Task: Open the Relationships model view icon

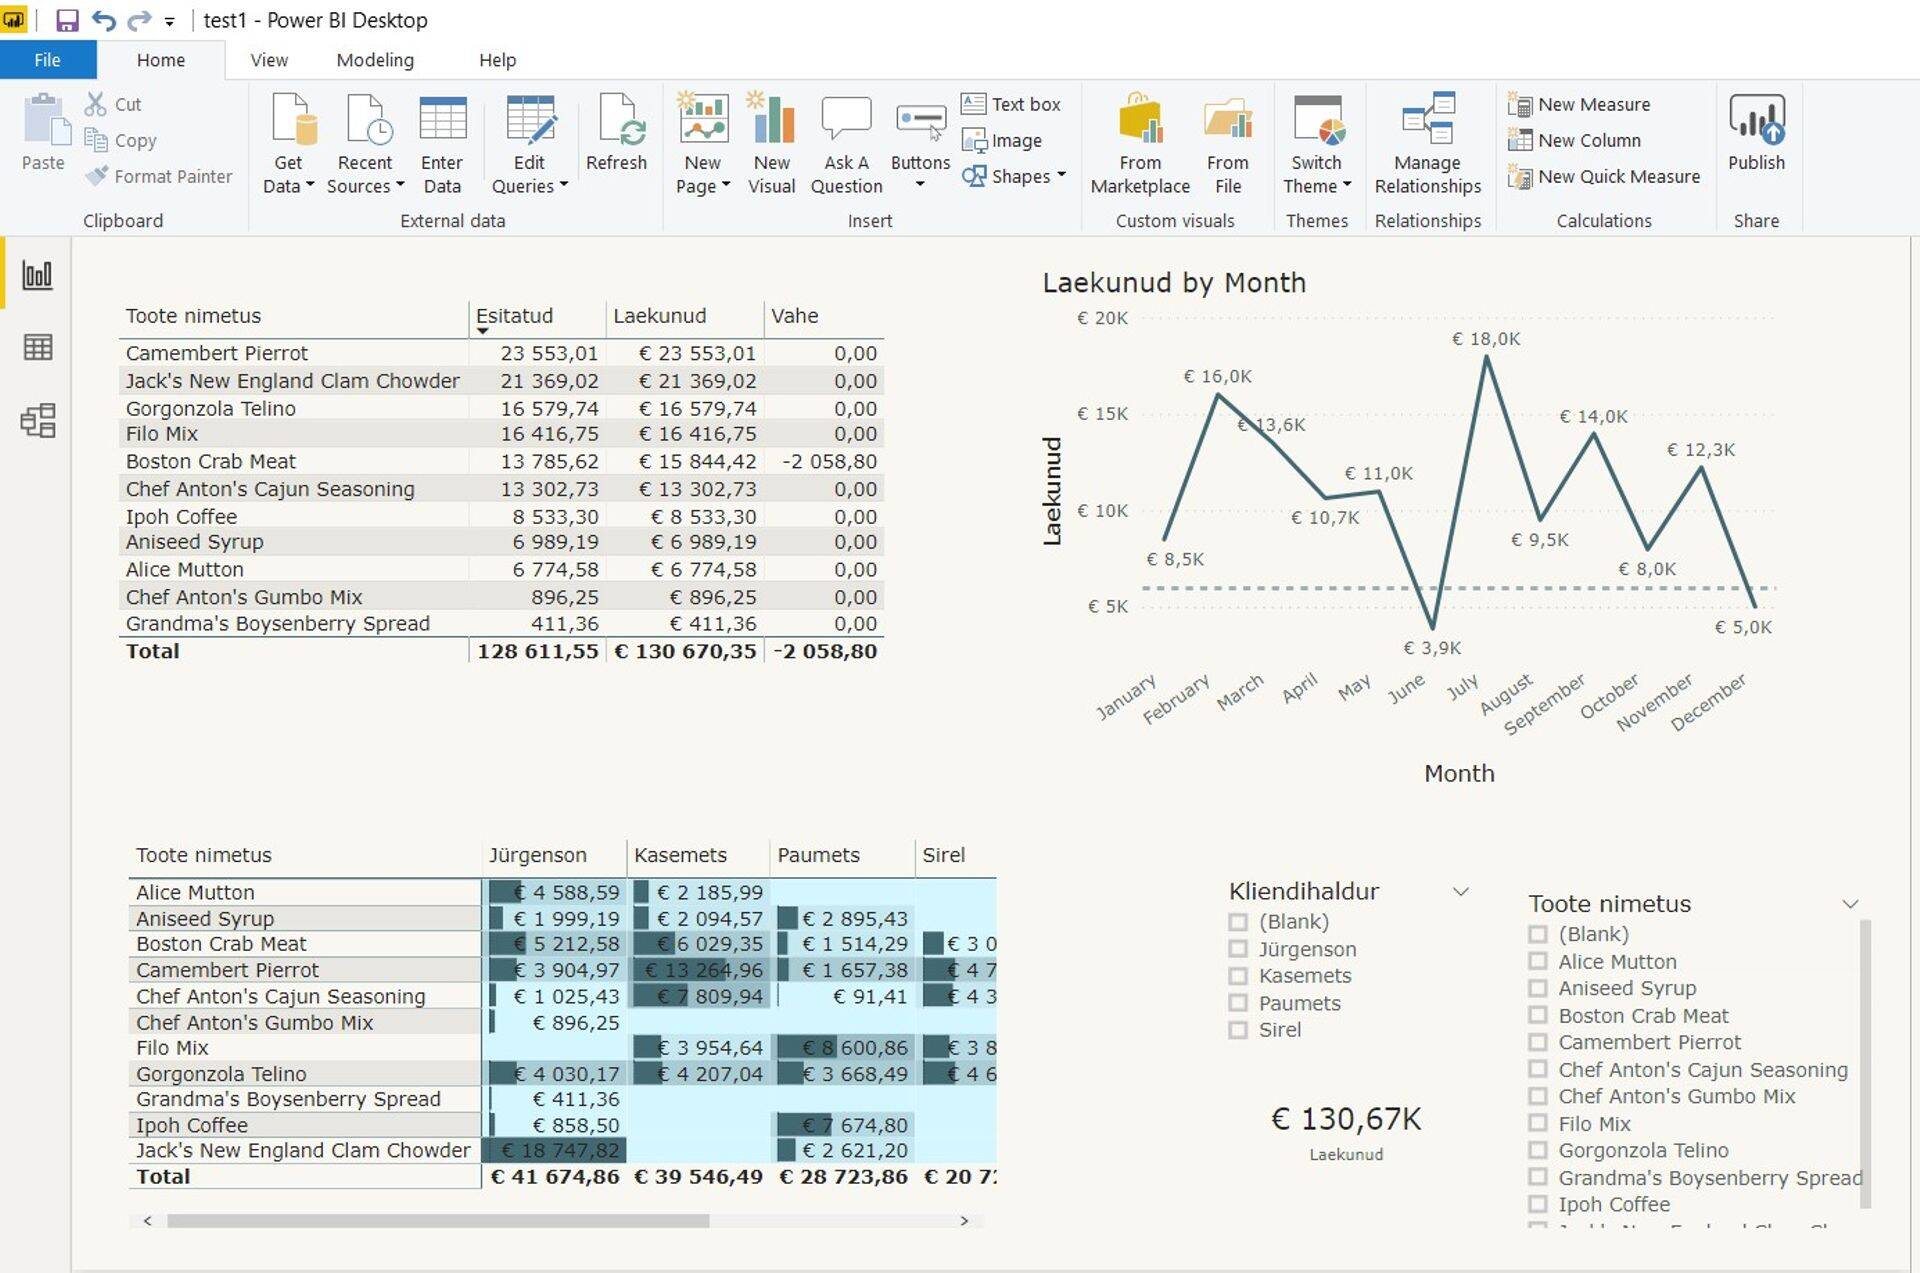Action: click(37, 421)
